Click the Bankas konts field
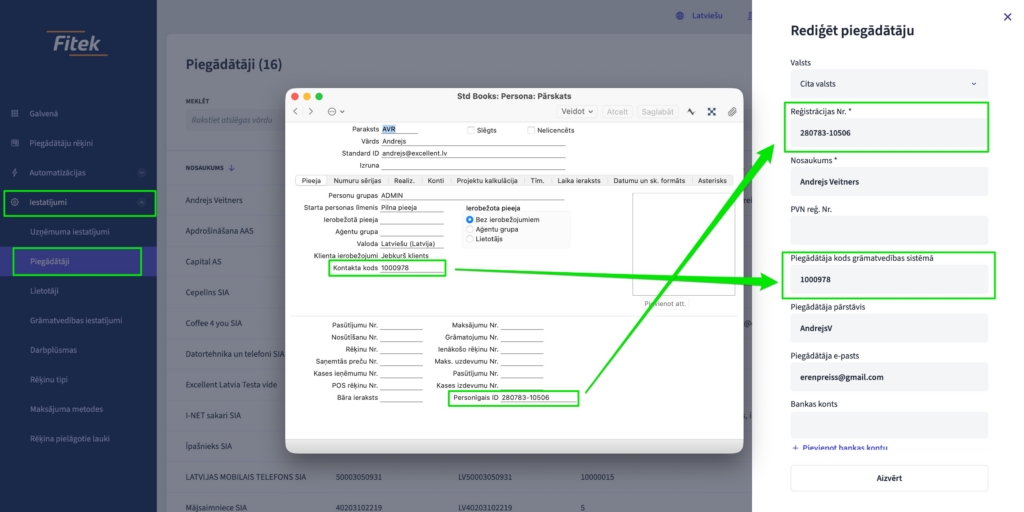 pos(889,425)
